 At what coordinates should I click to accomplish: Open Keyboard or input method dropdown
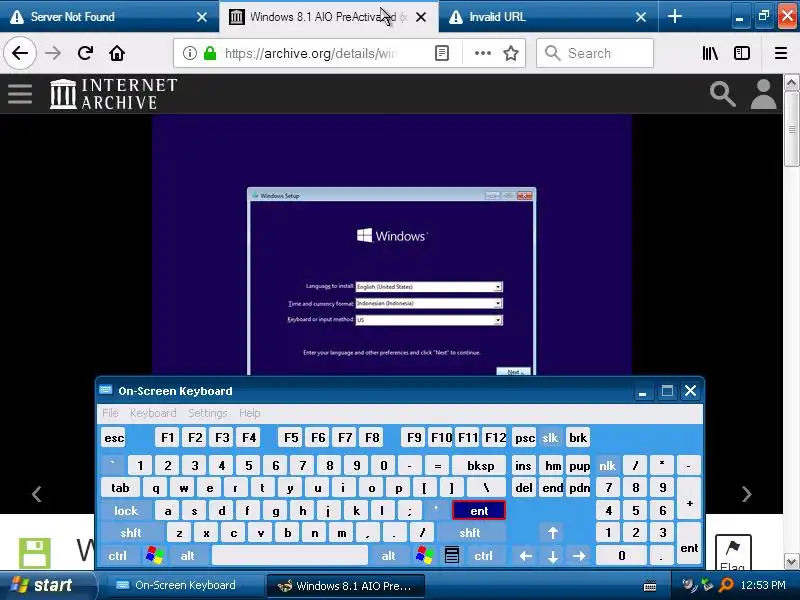(429, 320)
